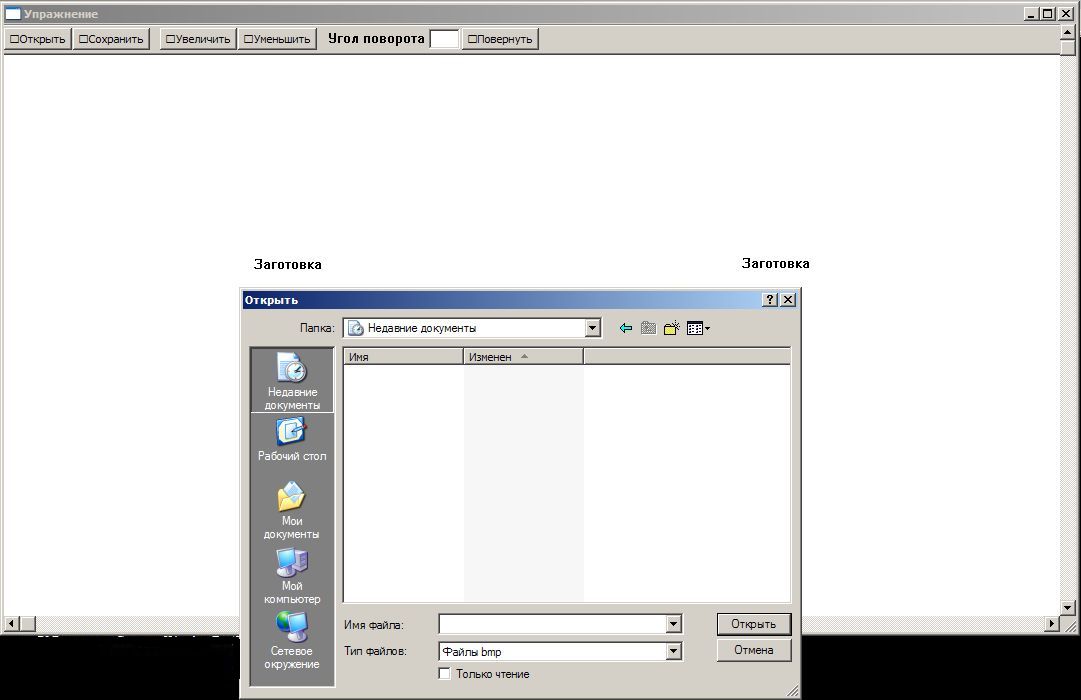The image size is (1081, 700).
Task: Click the dialog help question mark button
Action: (x=770, y=300)
